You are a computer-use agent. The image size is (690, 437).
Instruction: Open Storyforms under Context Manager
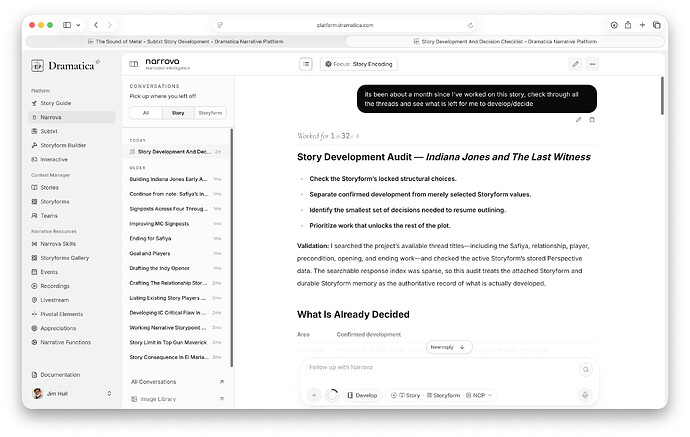point(55,202)
